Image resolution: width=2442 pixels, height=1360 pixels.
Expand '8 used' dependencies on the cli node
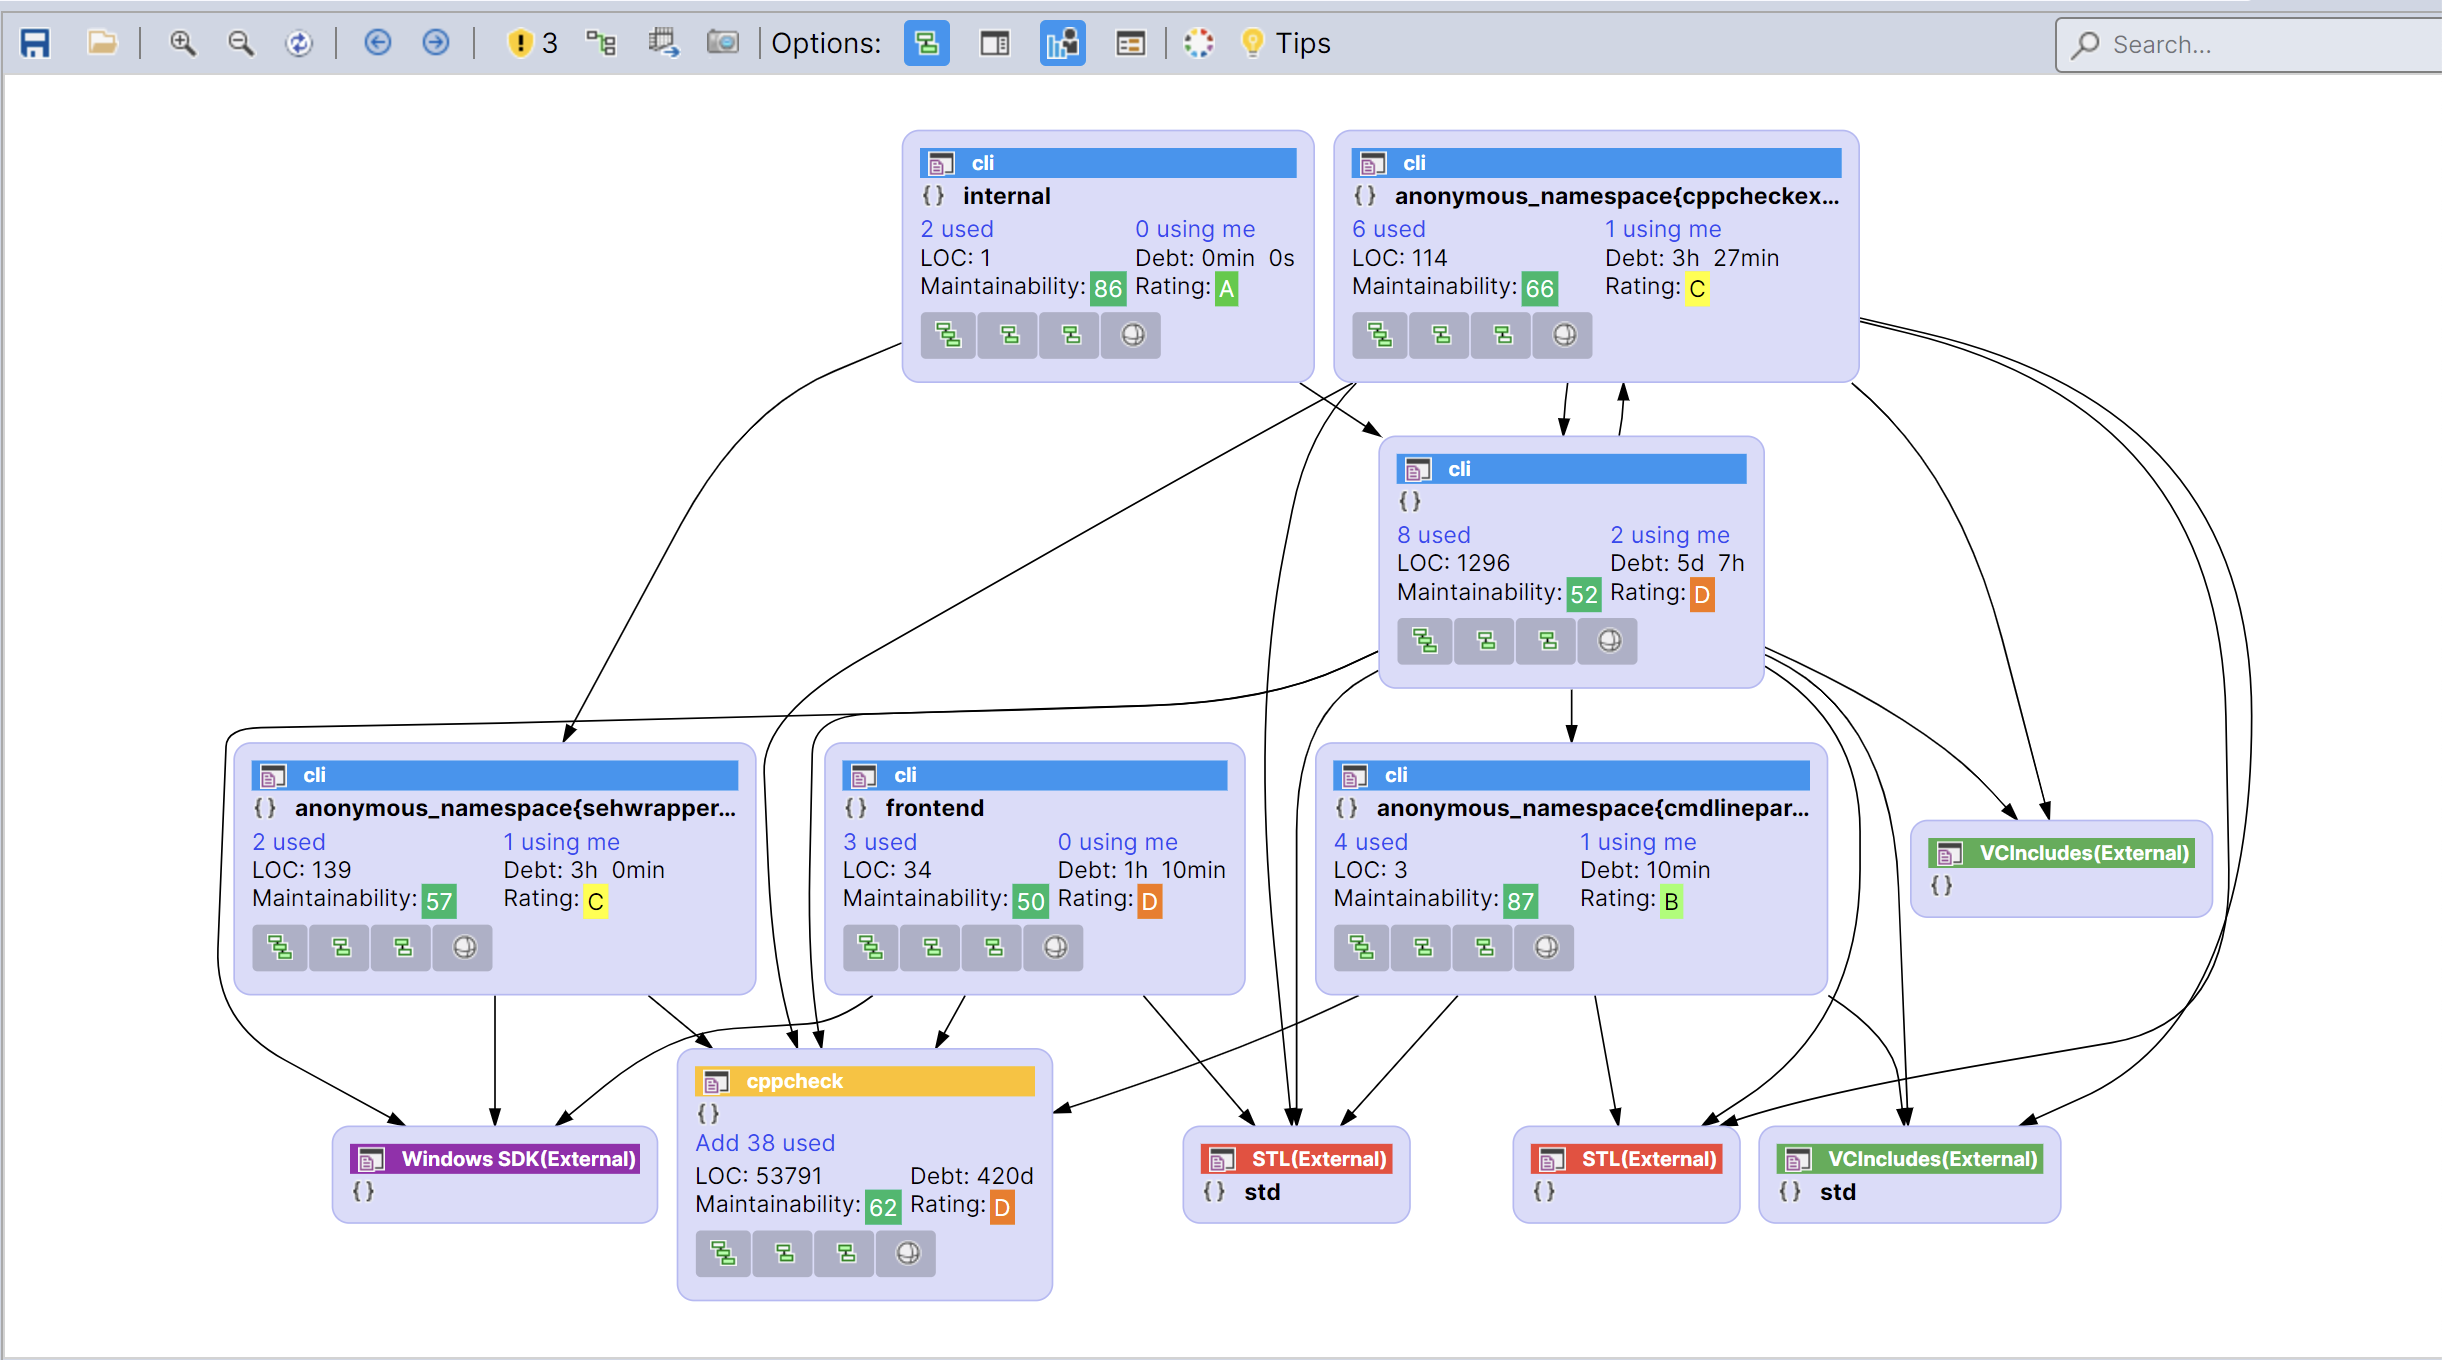click(1434, 535)
